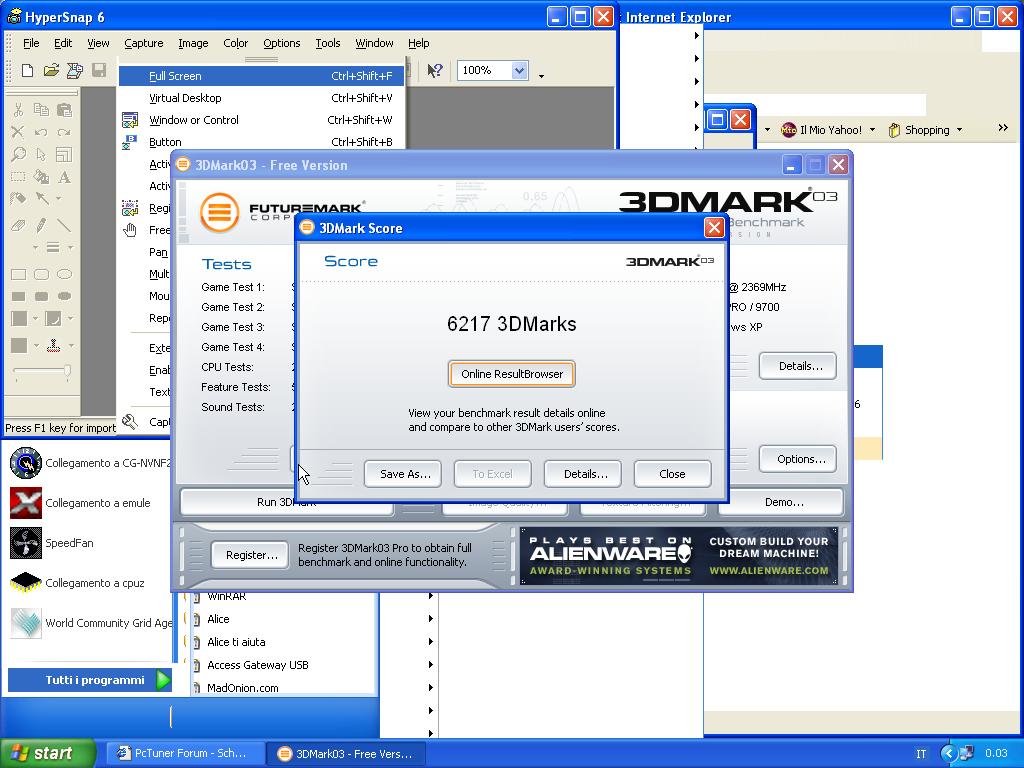Select the filled rectangle shape tool
Screen dimensions: 1024x768
point(18,296)
